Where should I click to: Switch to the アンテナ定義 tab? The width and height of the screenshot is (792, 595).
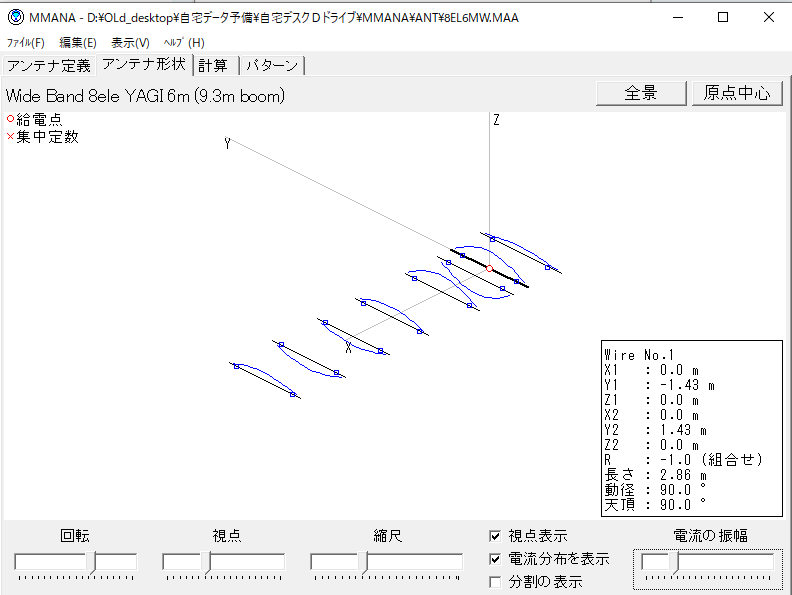pyautogui.click(x=49, y=66)
